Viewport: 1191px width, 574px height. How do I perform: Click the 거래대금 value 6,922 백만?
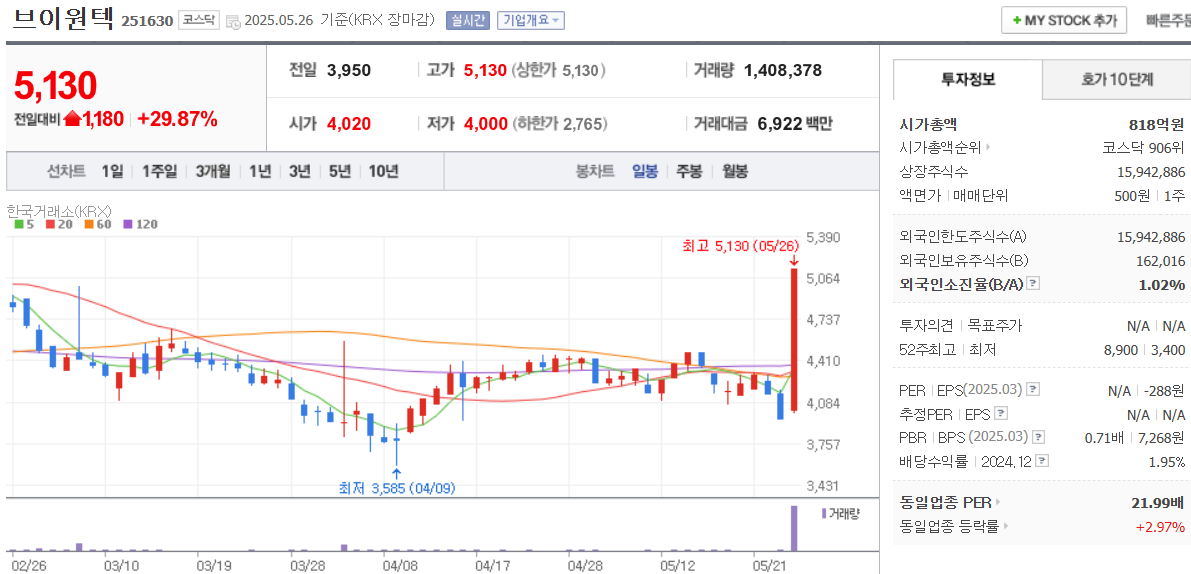coord(795,124)
